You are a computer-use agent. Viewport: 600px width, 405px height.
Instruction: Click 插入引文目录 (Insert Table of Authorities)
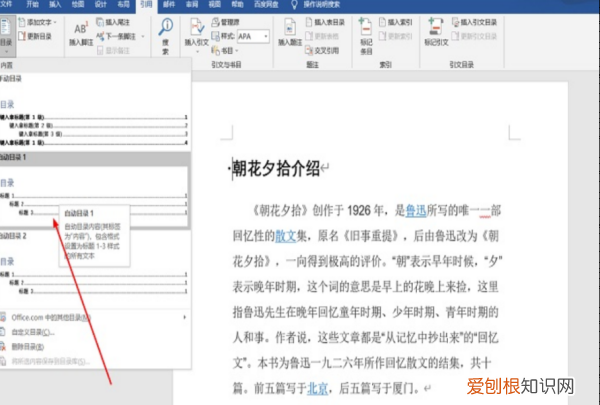tap(474, 23)
